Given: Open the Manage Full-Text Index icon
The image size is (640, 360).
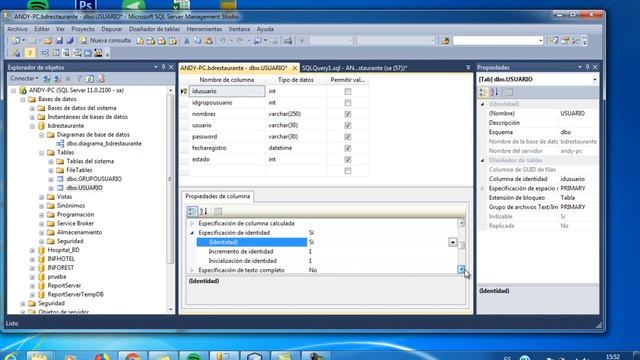Looking at the screenshot, I should pyautogui.click(x=66, y=53).
